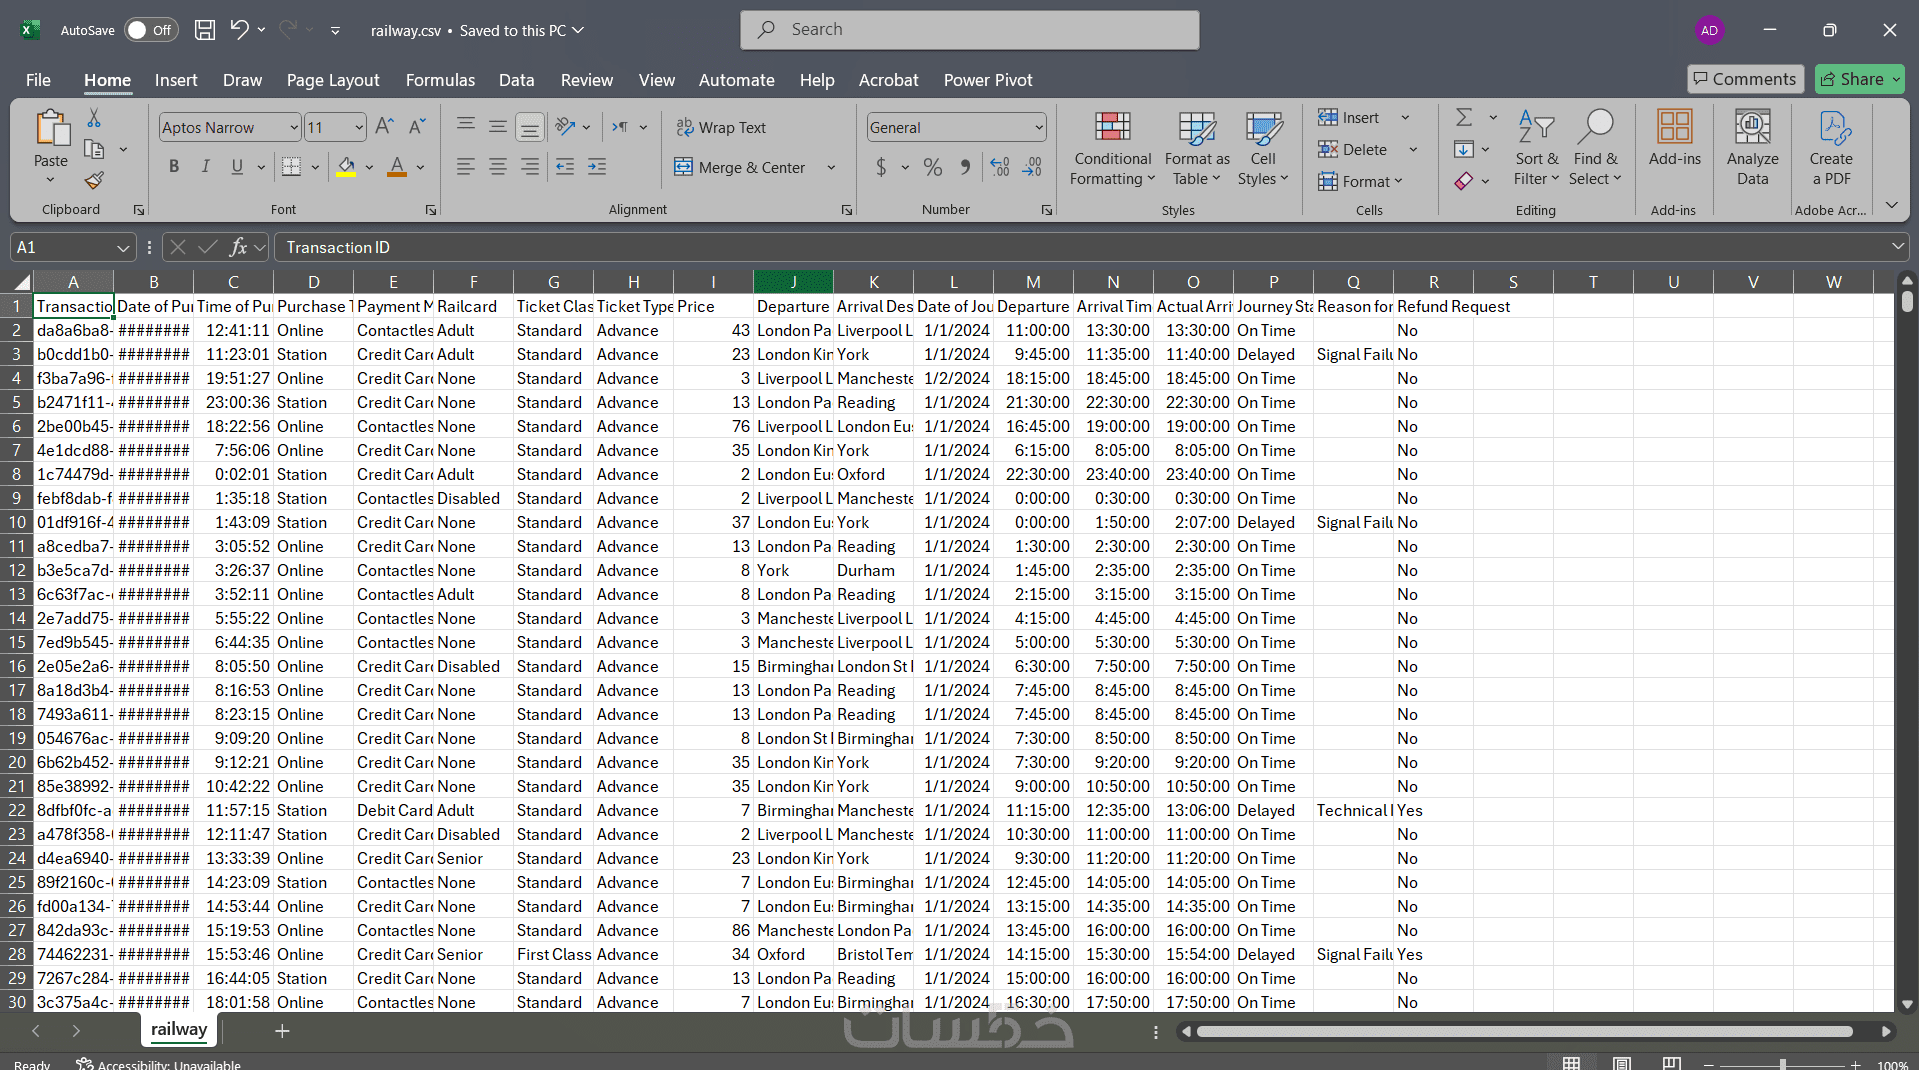Click the Cut scissors icon
Screen dimensions: 1919x1070
pos(94,118)
